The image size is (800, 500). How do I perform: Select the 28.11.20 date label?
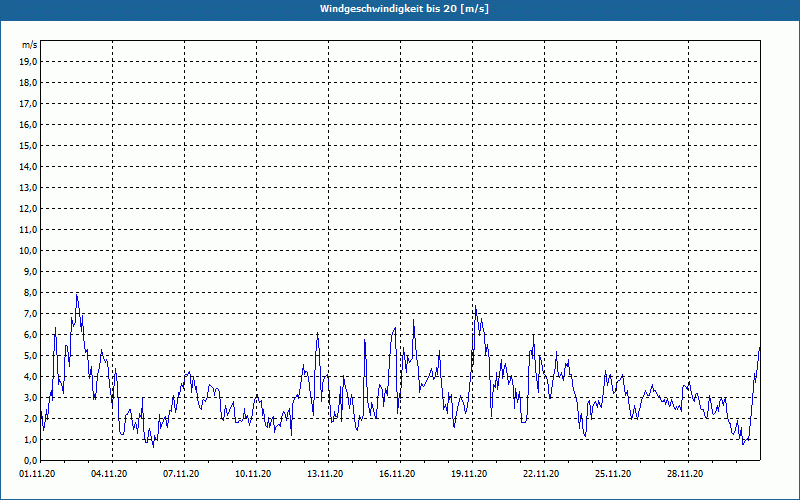685,473
